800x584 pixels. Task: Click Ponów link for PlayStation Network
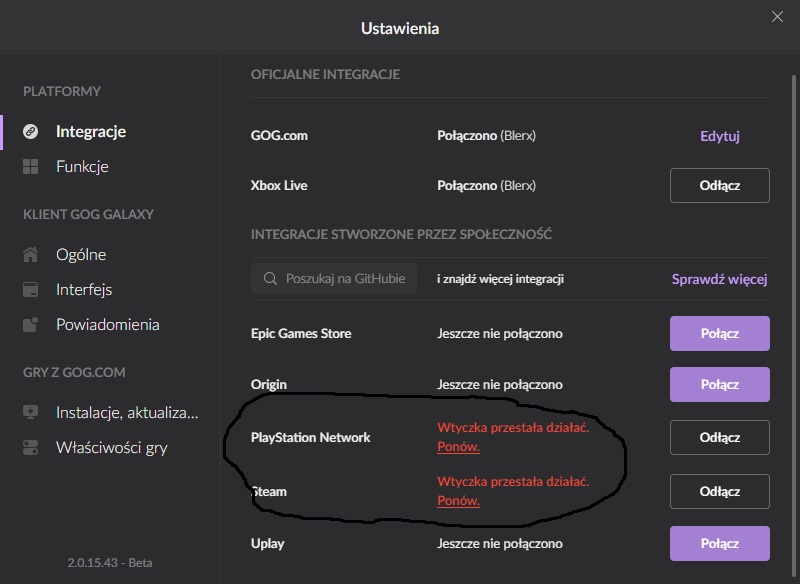point(458,447)
